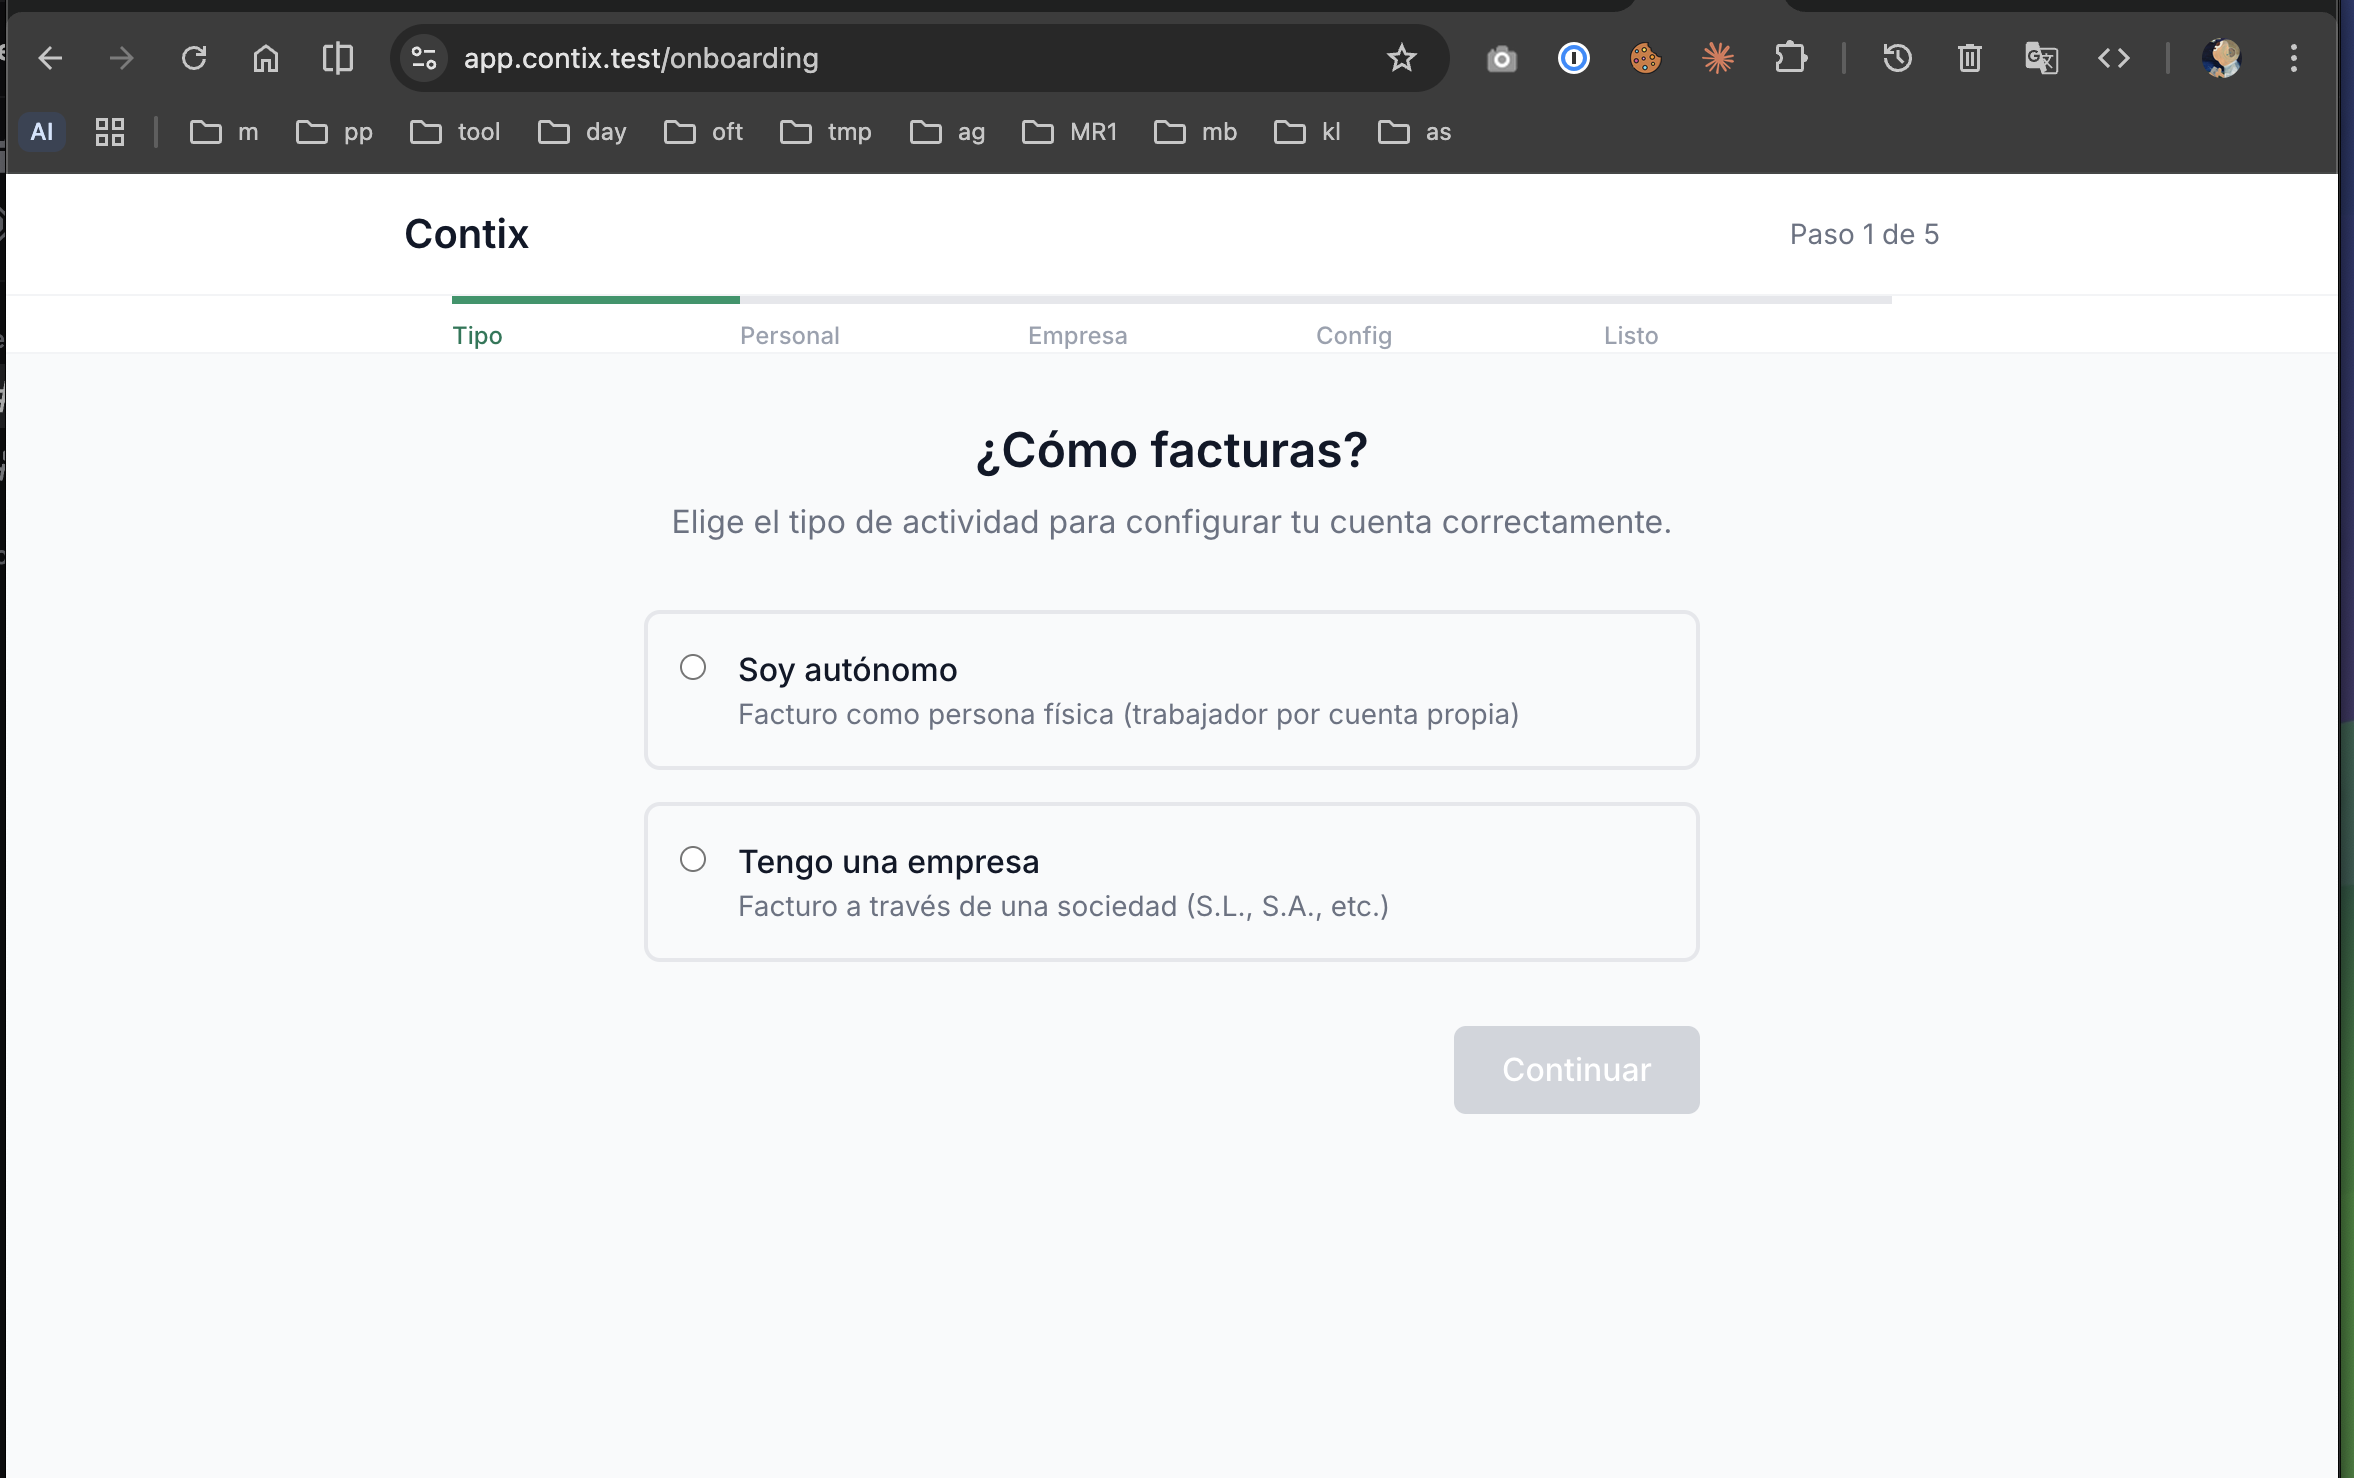Open the 1Password extension
This screenshot has width=2354, height=1478.
point(1571,58)
